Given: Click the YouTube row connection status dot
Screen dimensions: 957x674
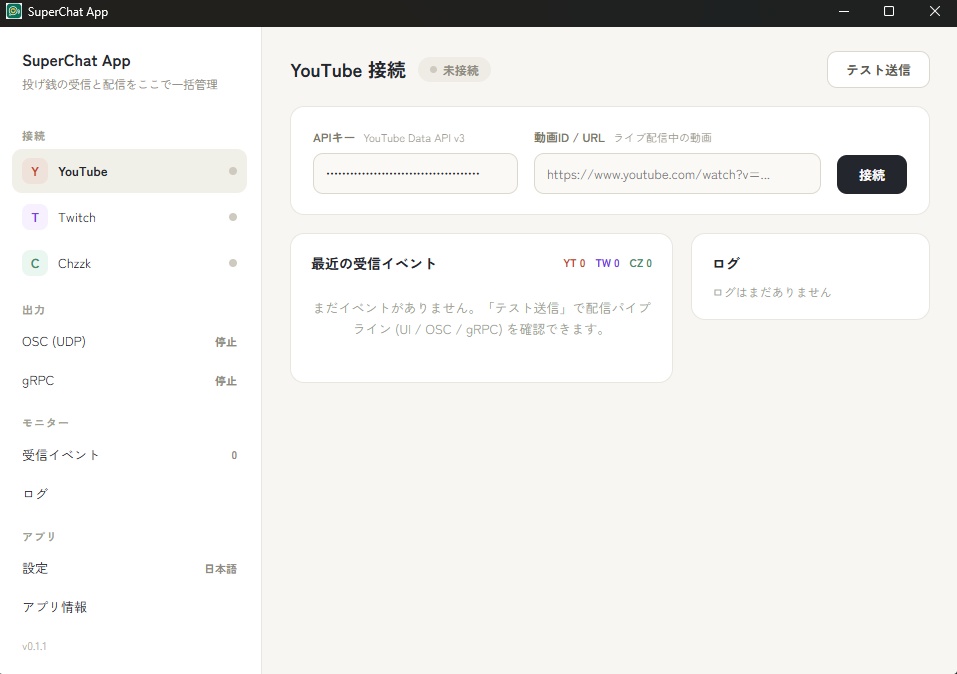Looking at the screenshot, I should 233,171.
